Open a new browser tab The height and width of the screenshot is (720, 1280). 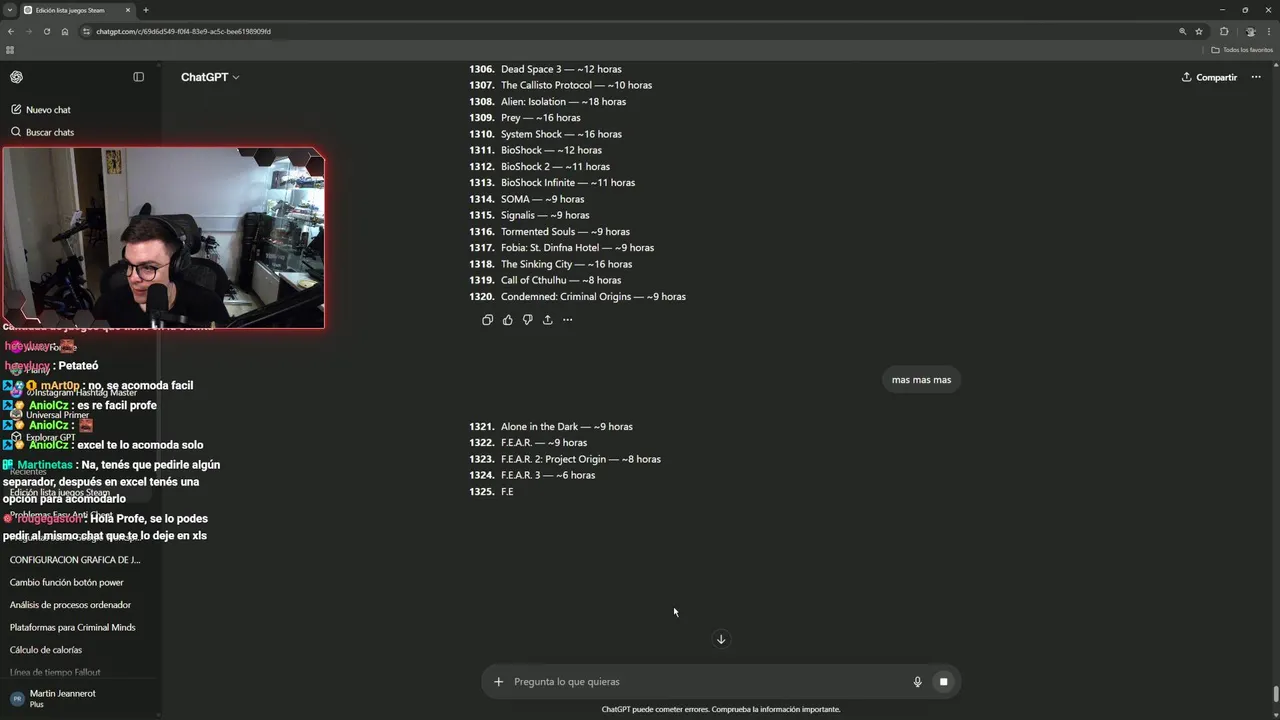pos(146,10)
